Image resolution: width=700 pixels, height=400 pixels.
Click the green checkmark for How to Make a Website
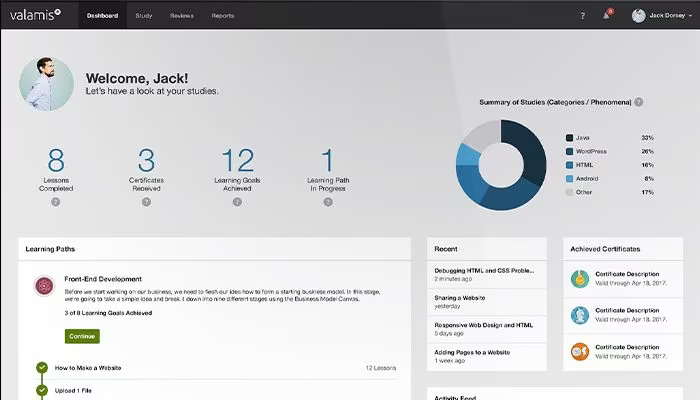tap(42, 367)
